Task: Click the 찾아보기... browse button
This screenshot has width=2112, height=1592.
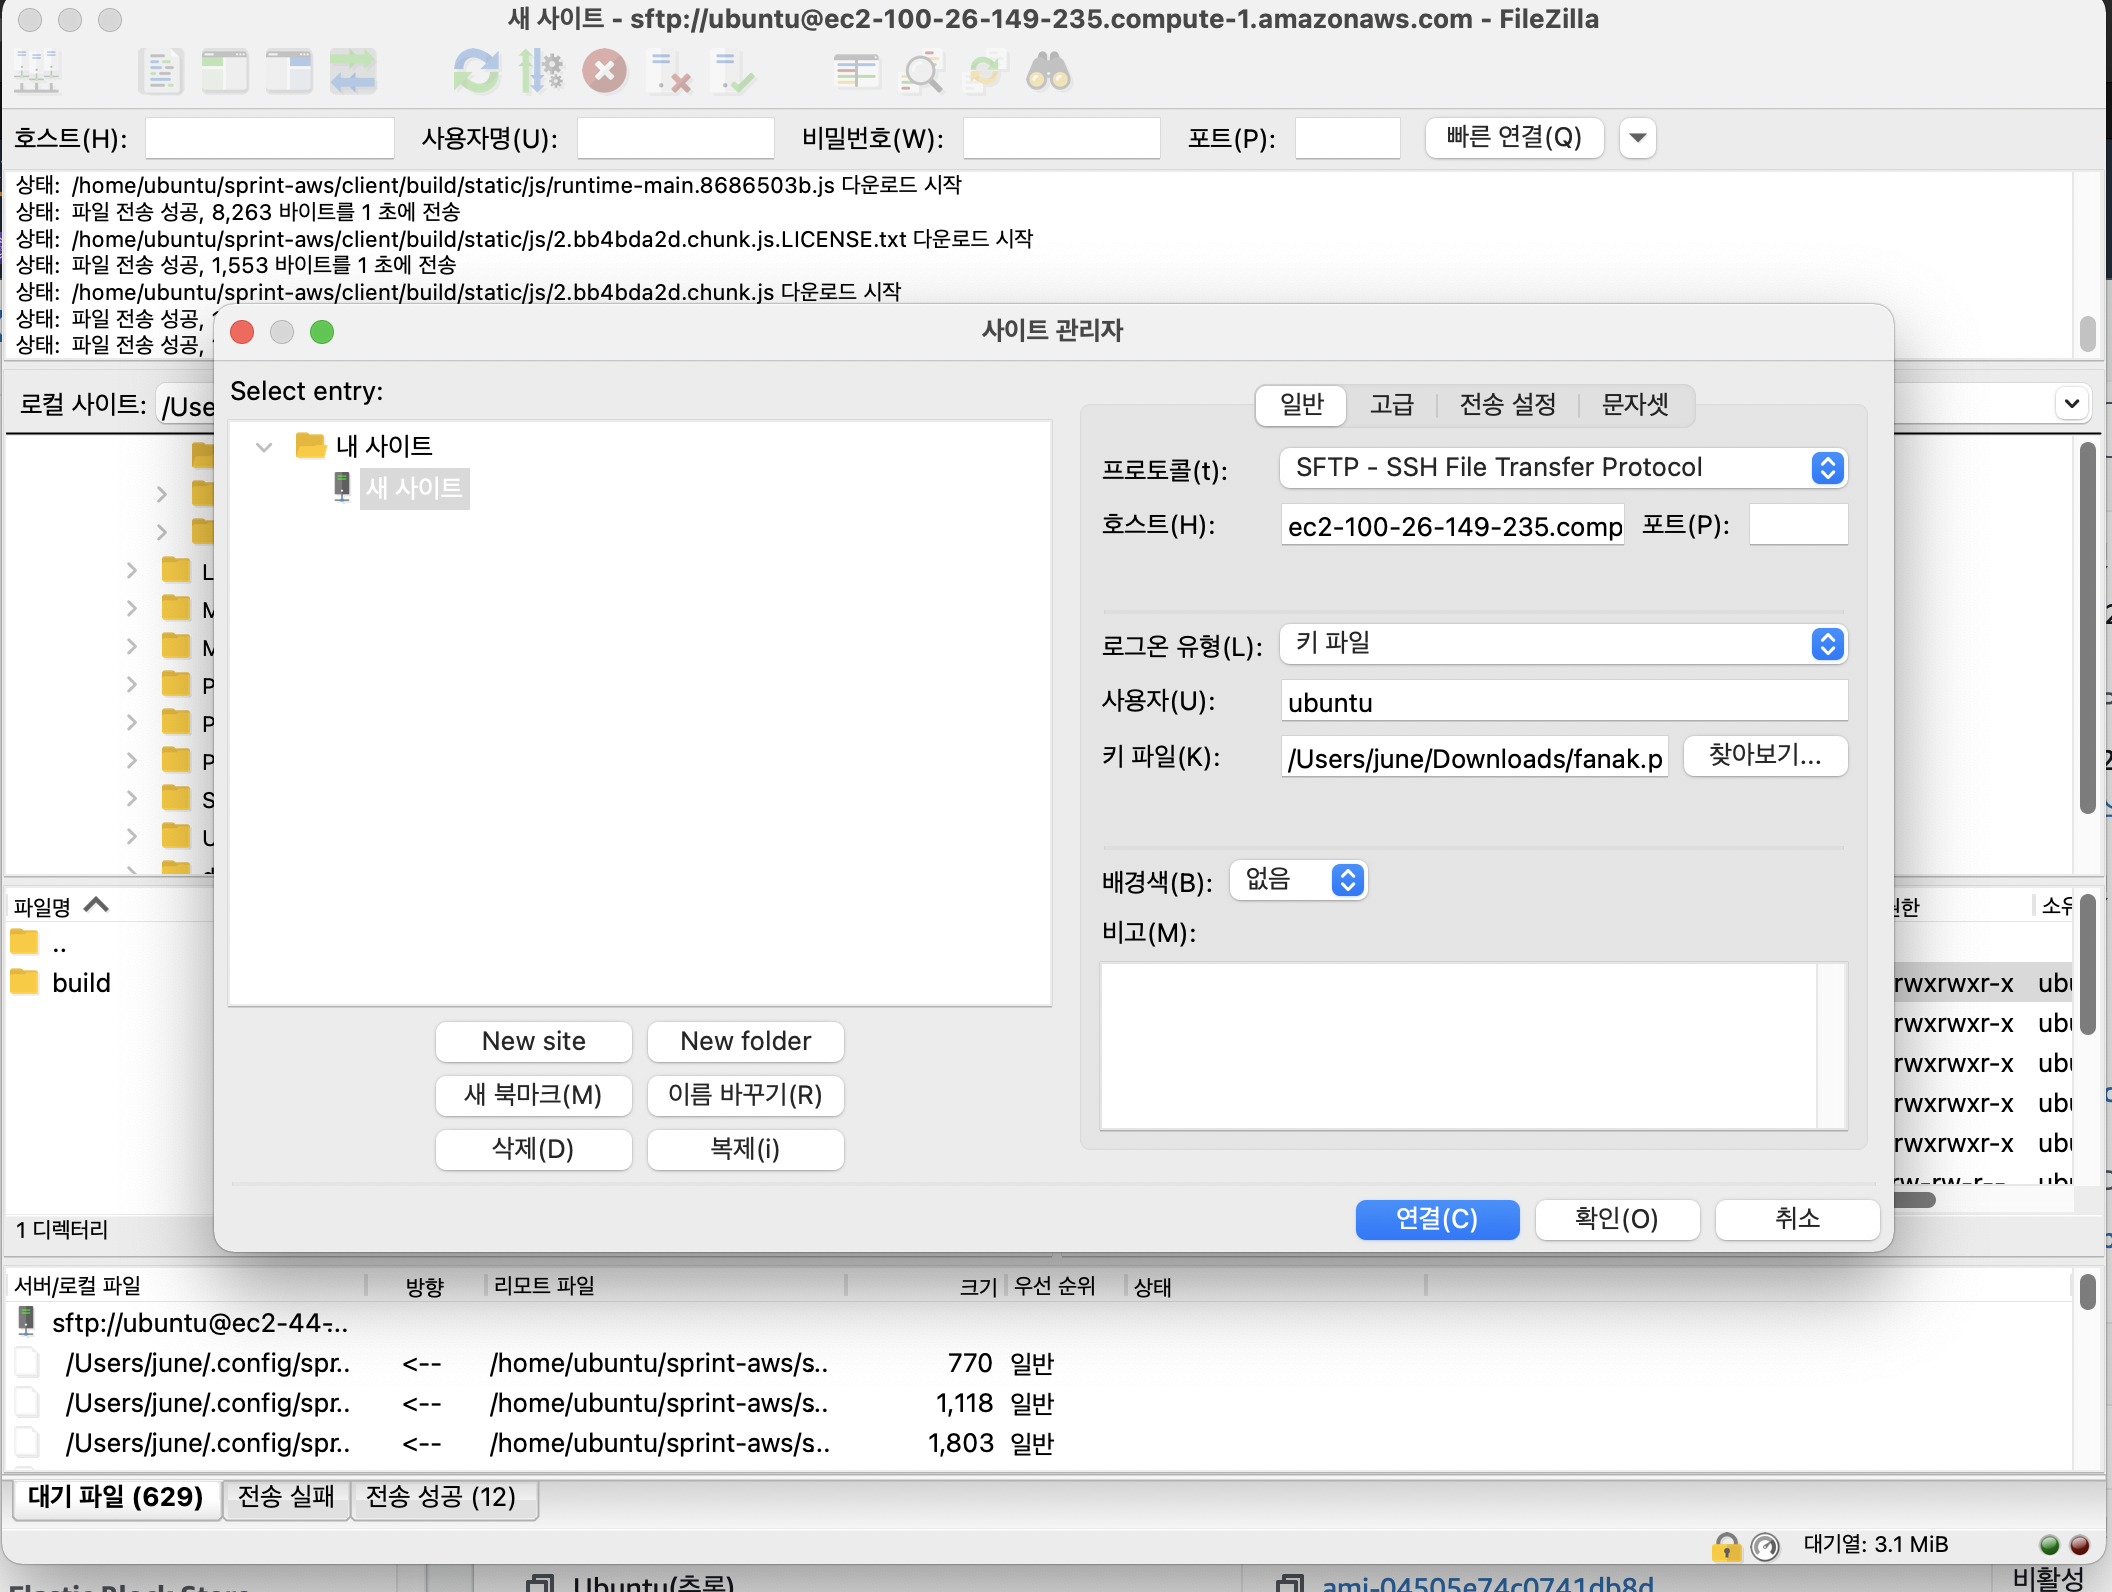Action: click(x=1766, y=755)
